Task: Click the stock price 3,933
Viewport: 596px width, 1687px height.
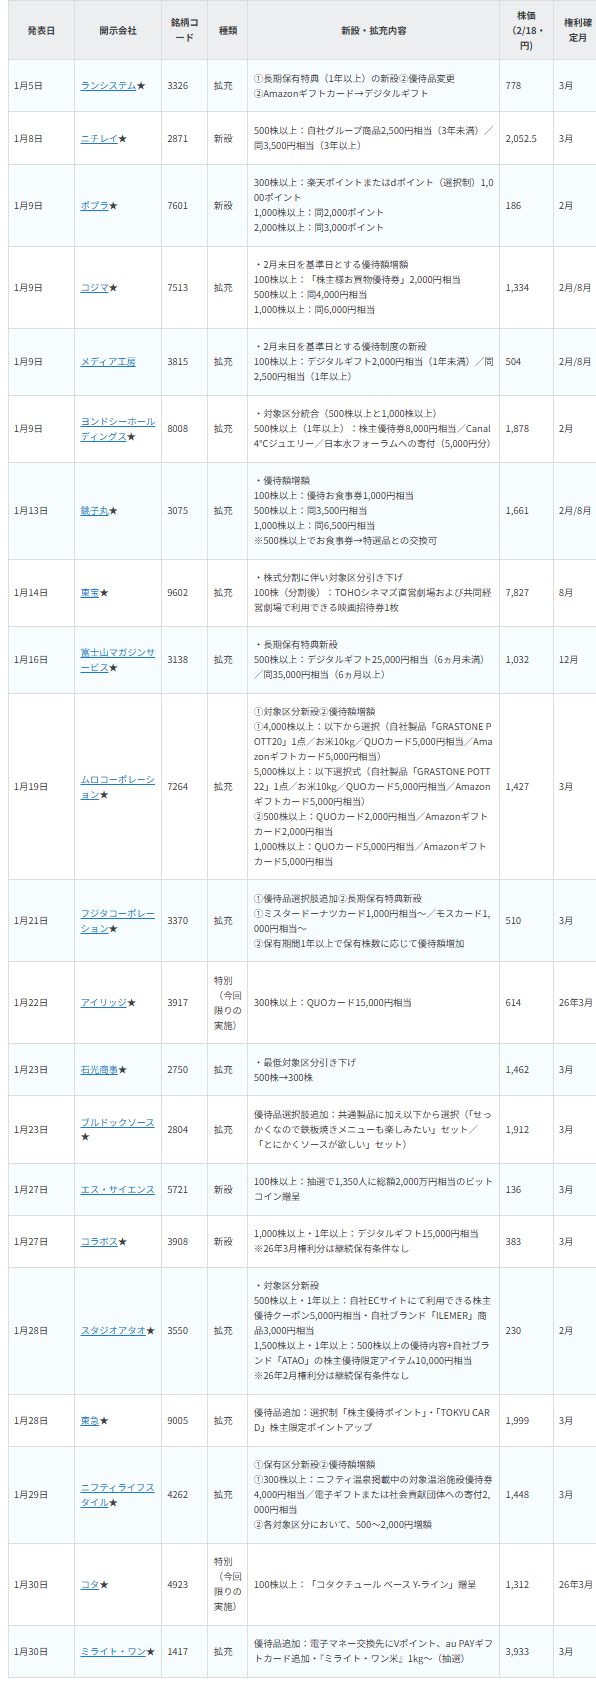Action: (517, 1652)
